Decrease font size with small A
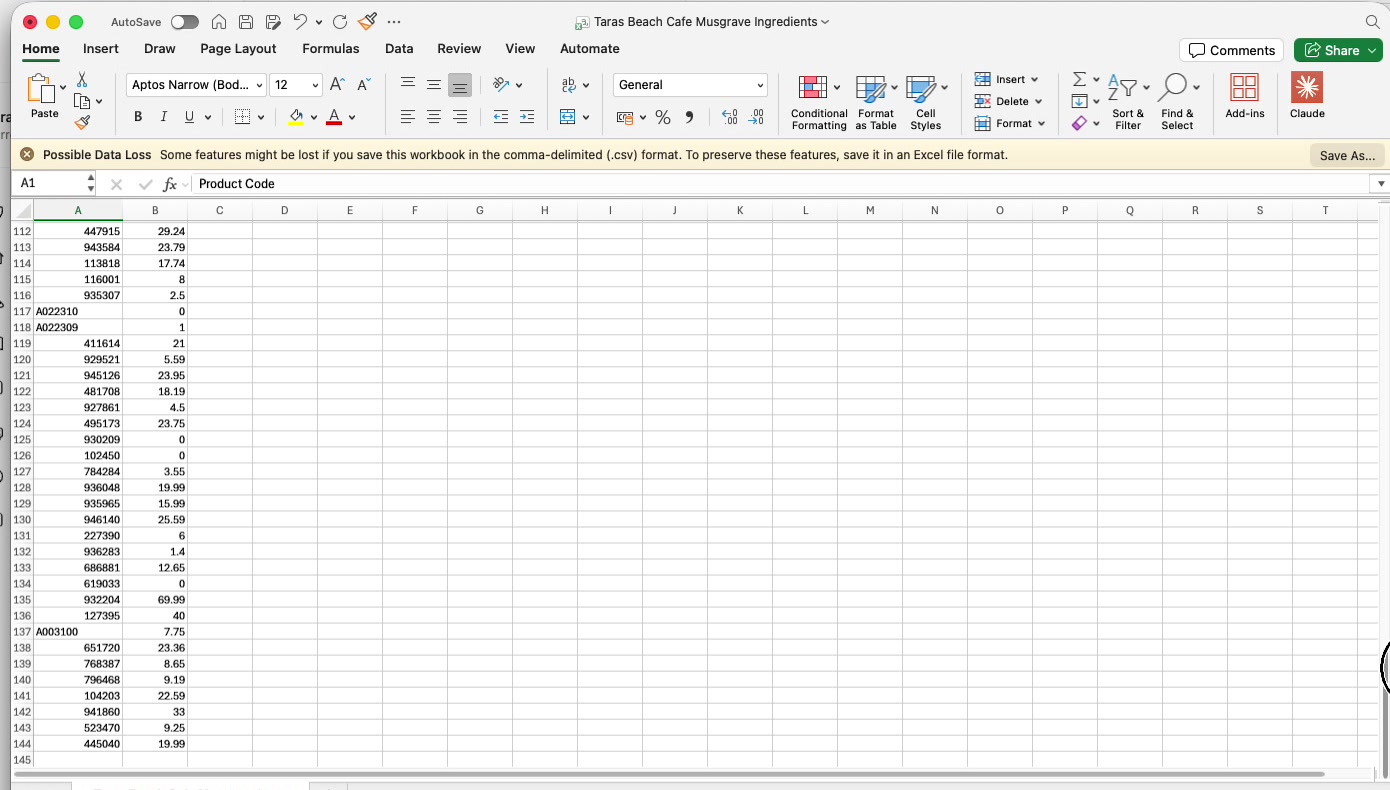This screenshot has height=790, width=1390. coord(364,85)
